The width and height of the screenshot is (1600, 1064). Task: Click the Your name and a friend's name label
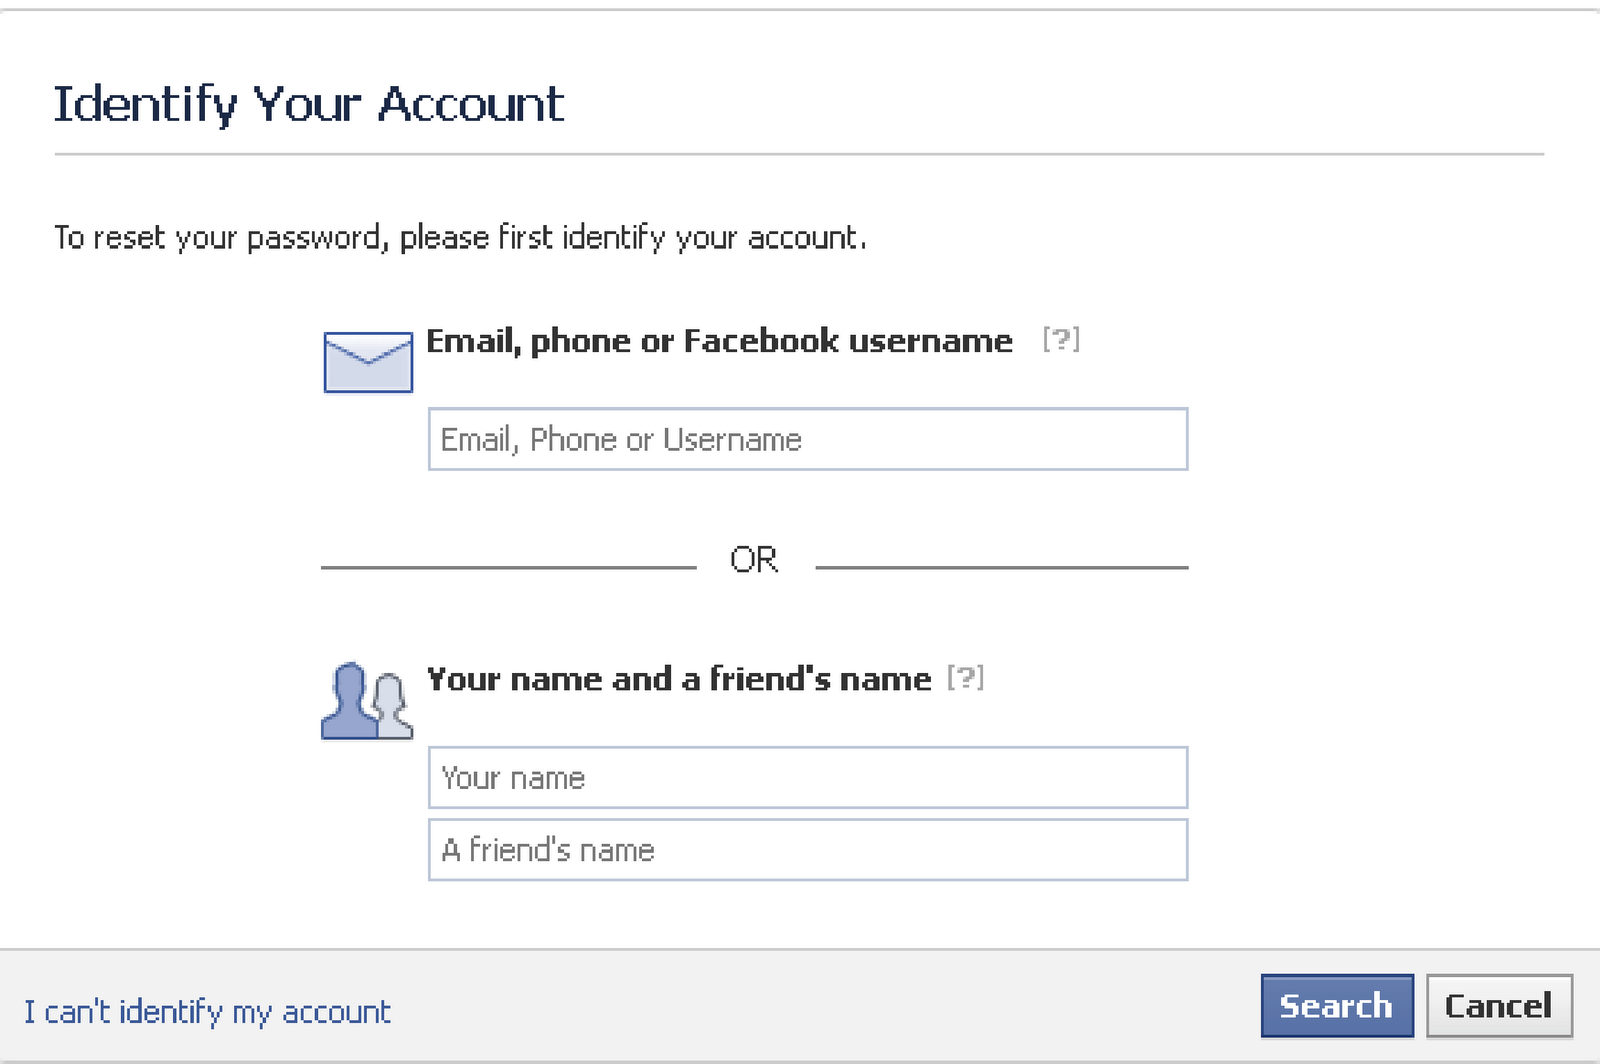pyautogui.click(x=679, y=679)
